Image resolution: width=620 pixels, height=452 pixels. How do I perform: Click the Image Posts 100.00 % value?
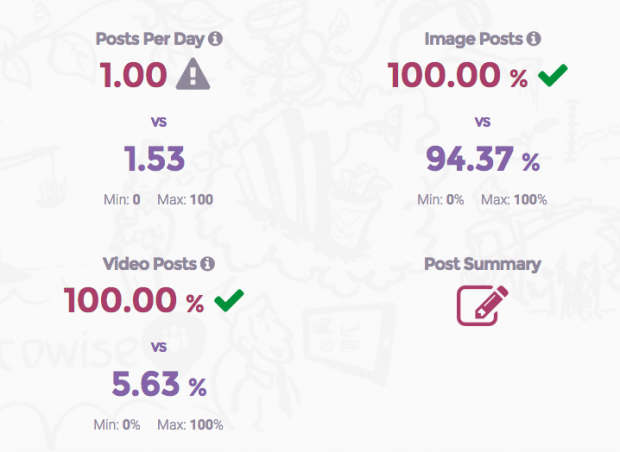[x=458, y=75]
